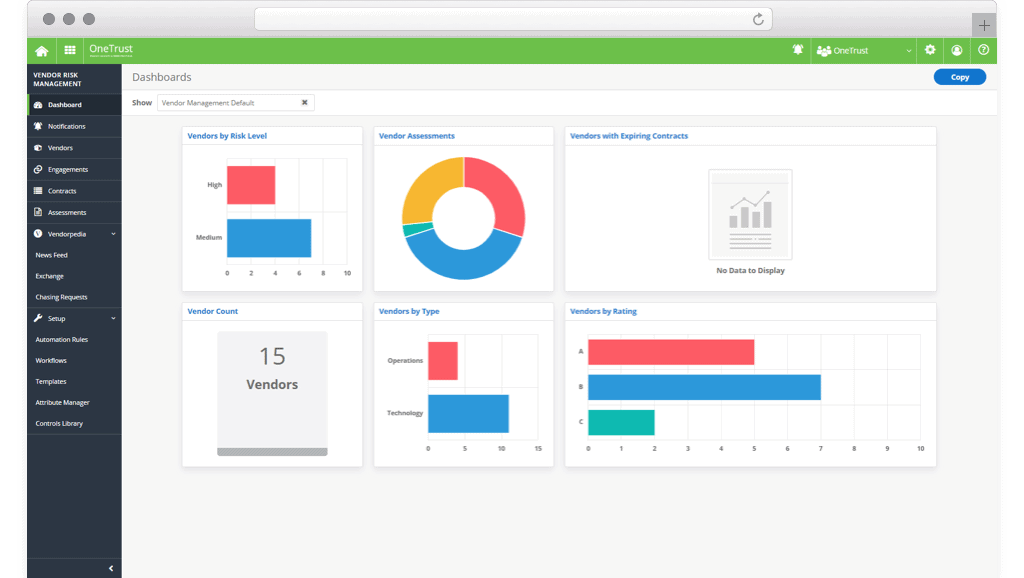The height and width of the screenshot is (578, 1024).
Task: Click the notification bell icon in header
Action: [798, 50]
